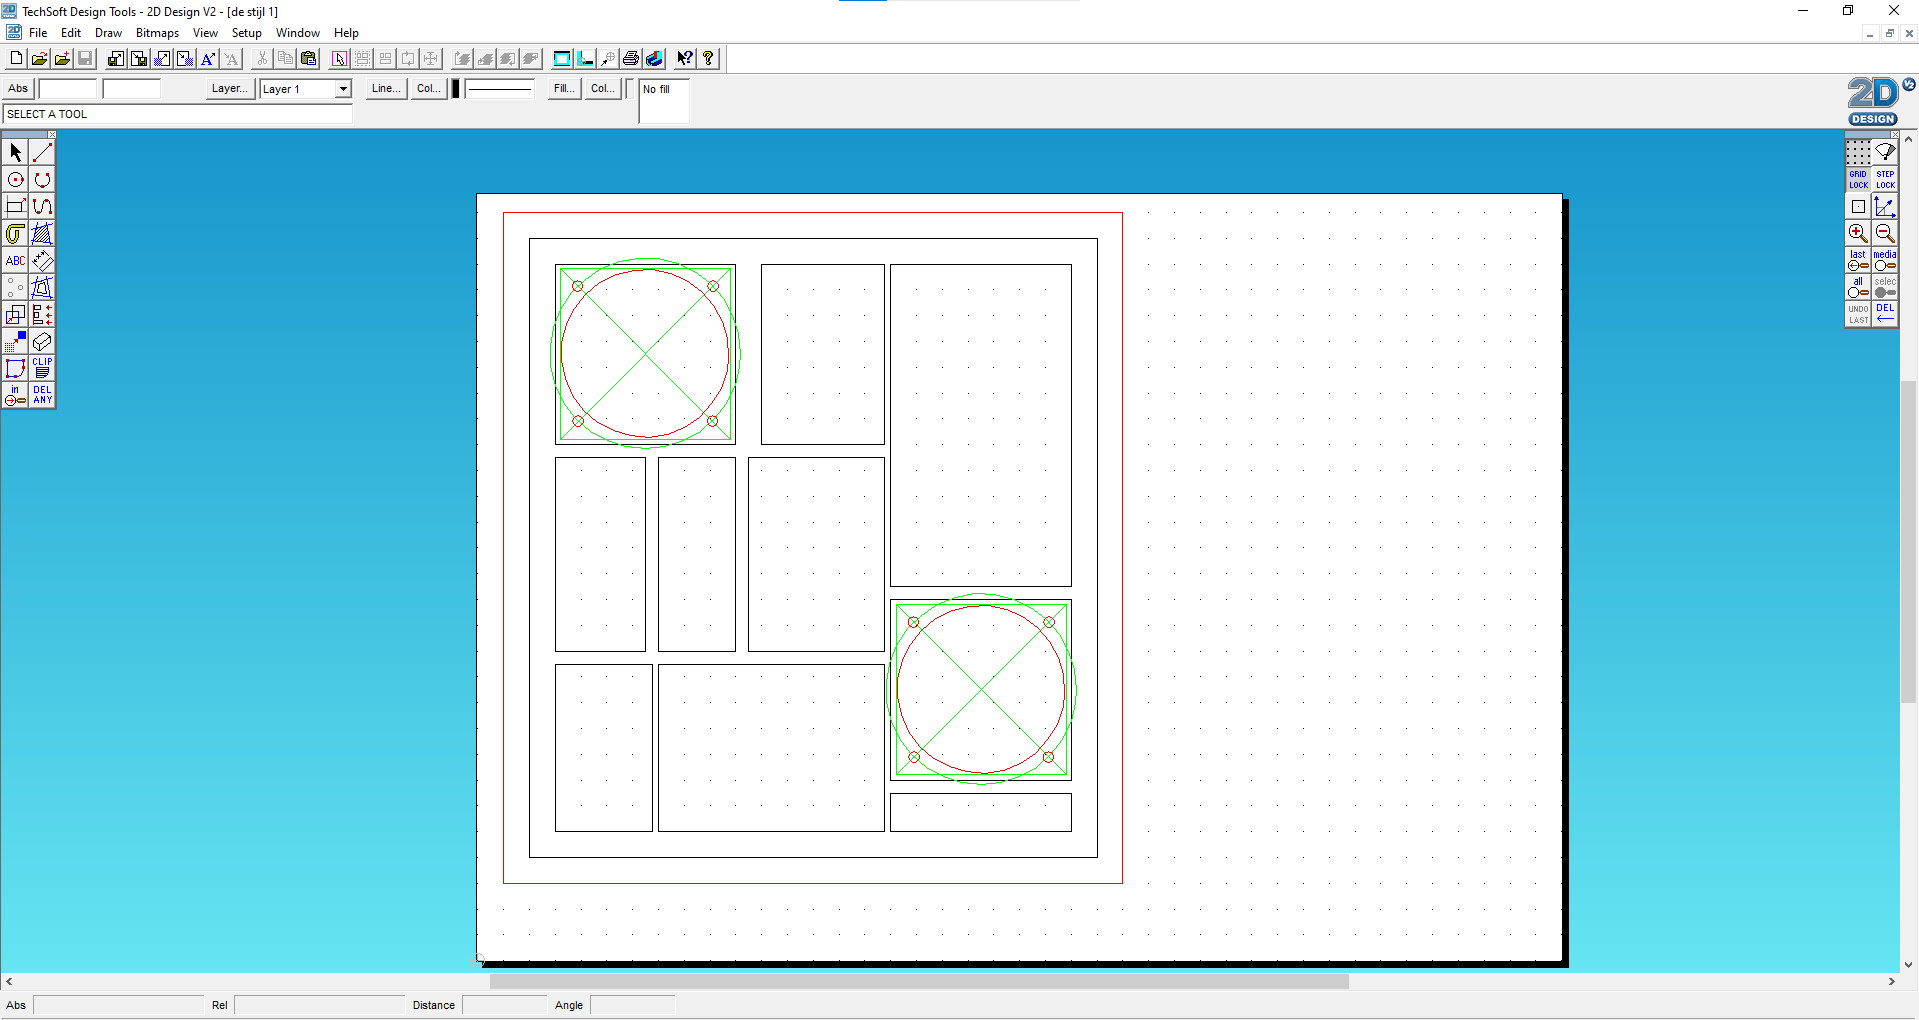Open the yellow contour outline tool
Image resolution: width=1919 pixels, height=1020 pixels.
point(15,234)
